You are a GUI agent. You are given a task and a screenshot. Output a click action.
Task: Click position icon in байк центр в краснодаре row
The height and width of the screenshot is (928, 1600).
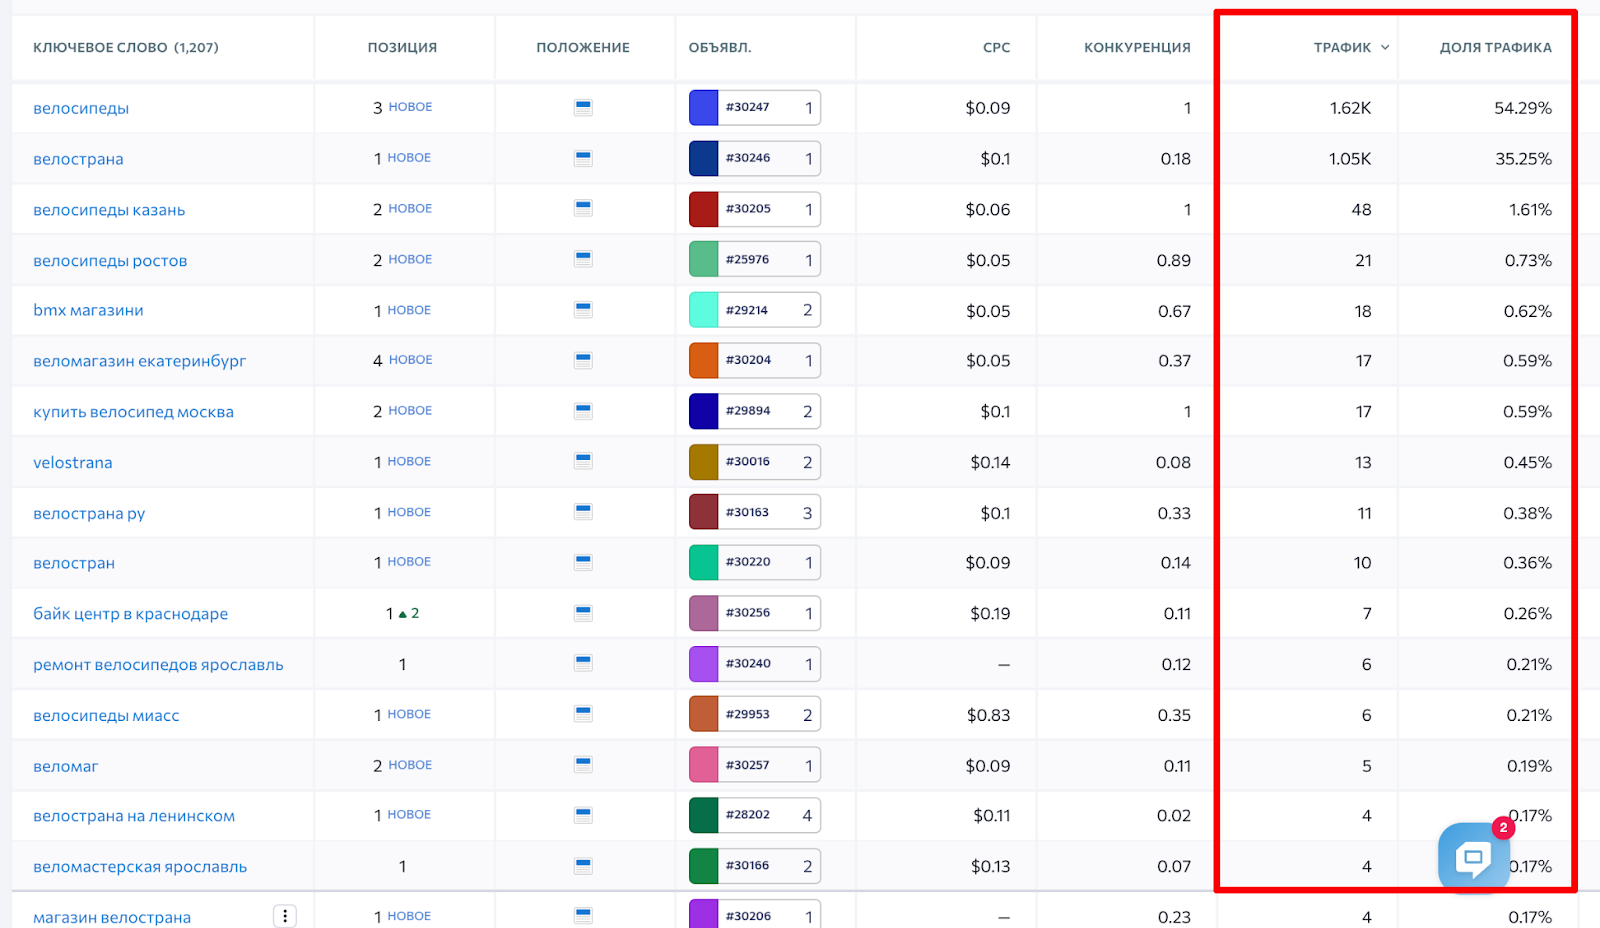(x=583, y=613)
